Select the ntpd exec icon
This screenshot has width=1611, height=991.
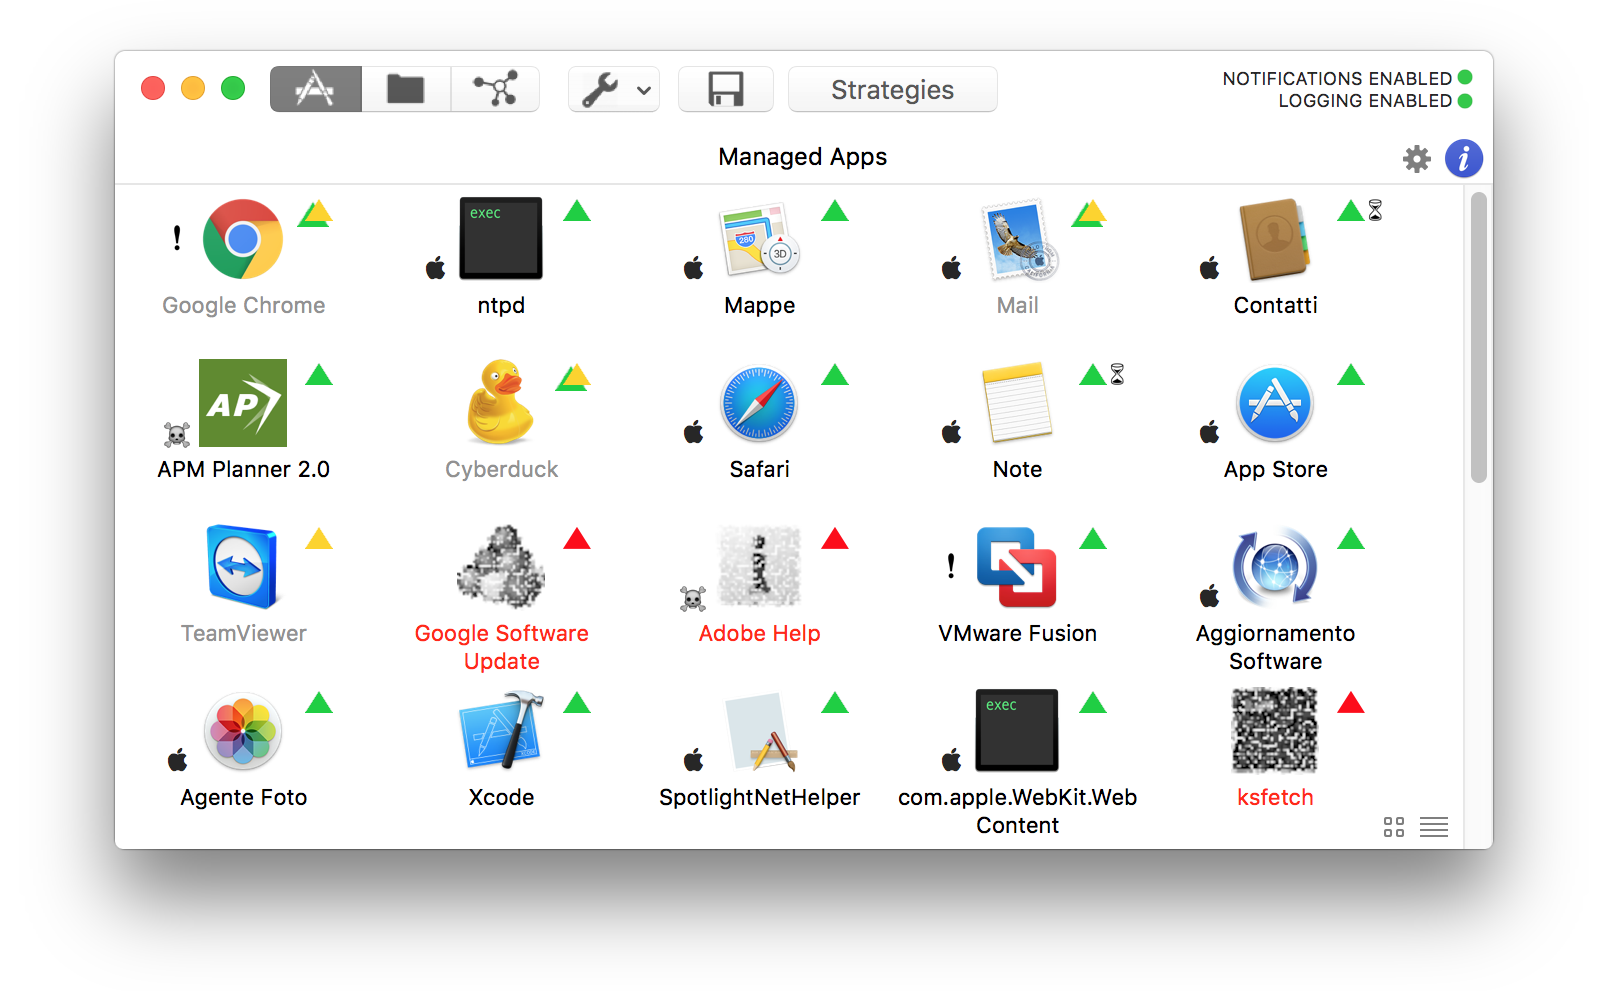click(x=501, y=238)
